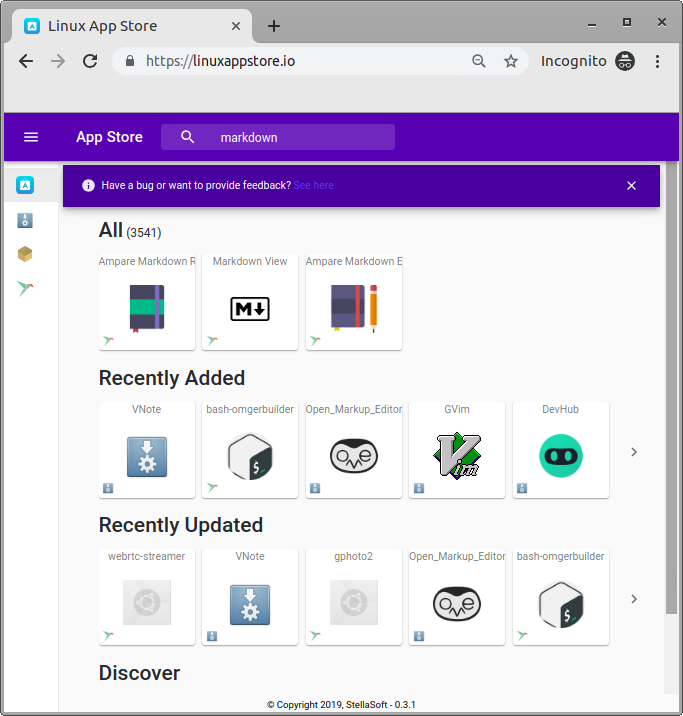Click the gphoto2 card title
The height and width of the screenshot is (716, 683).
[x=354, y=556]
